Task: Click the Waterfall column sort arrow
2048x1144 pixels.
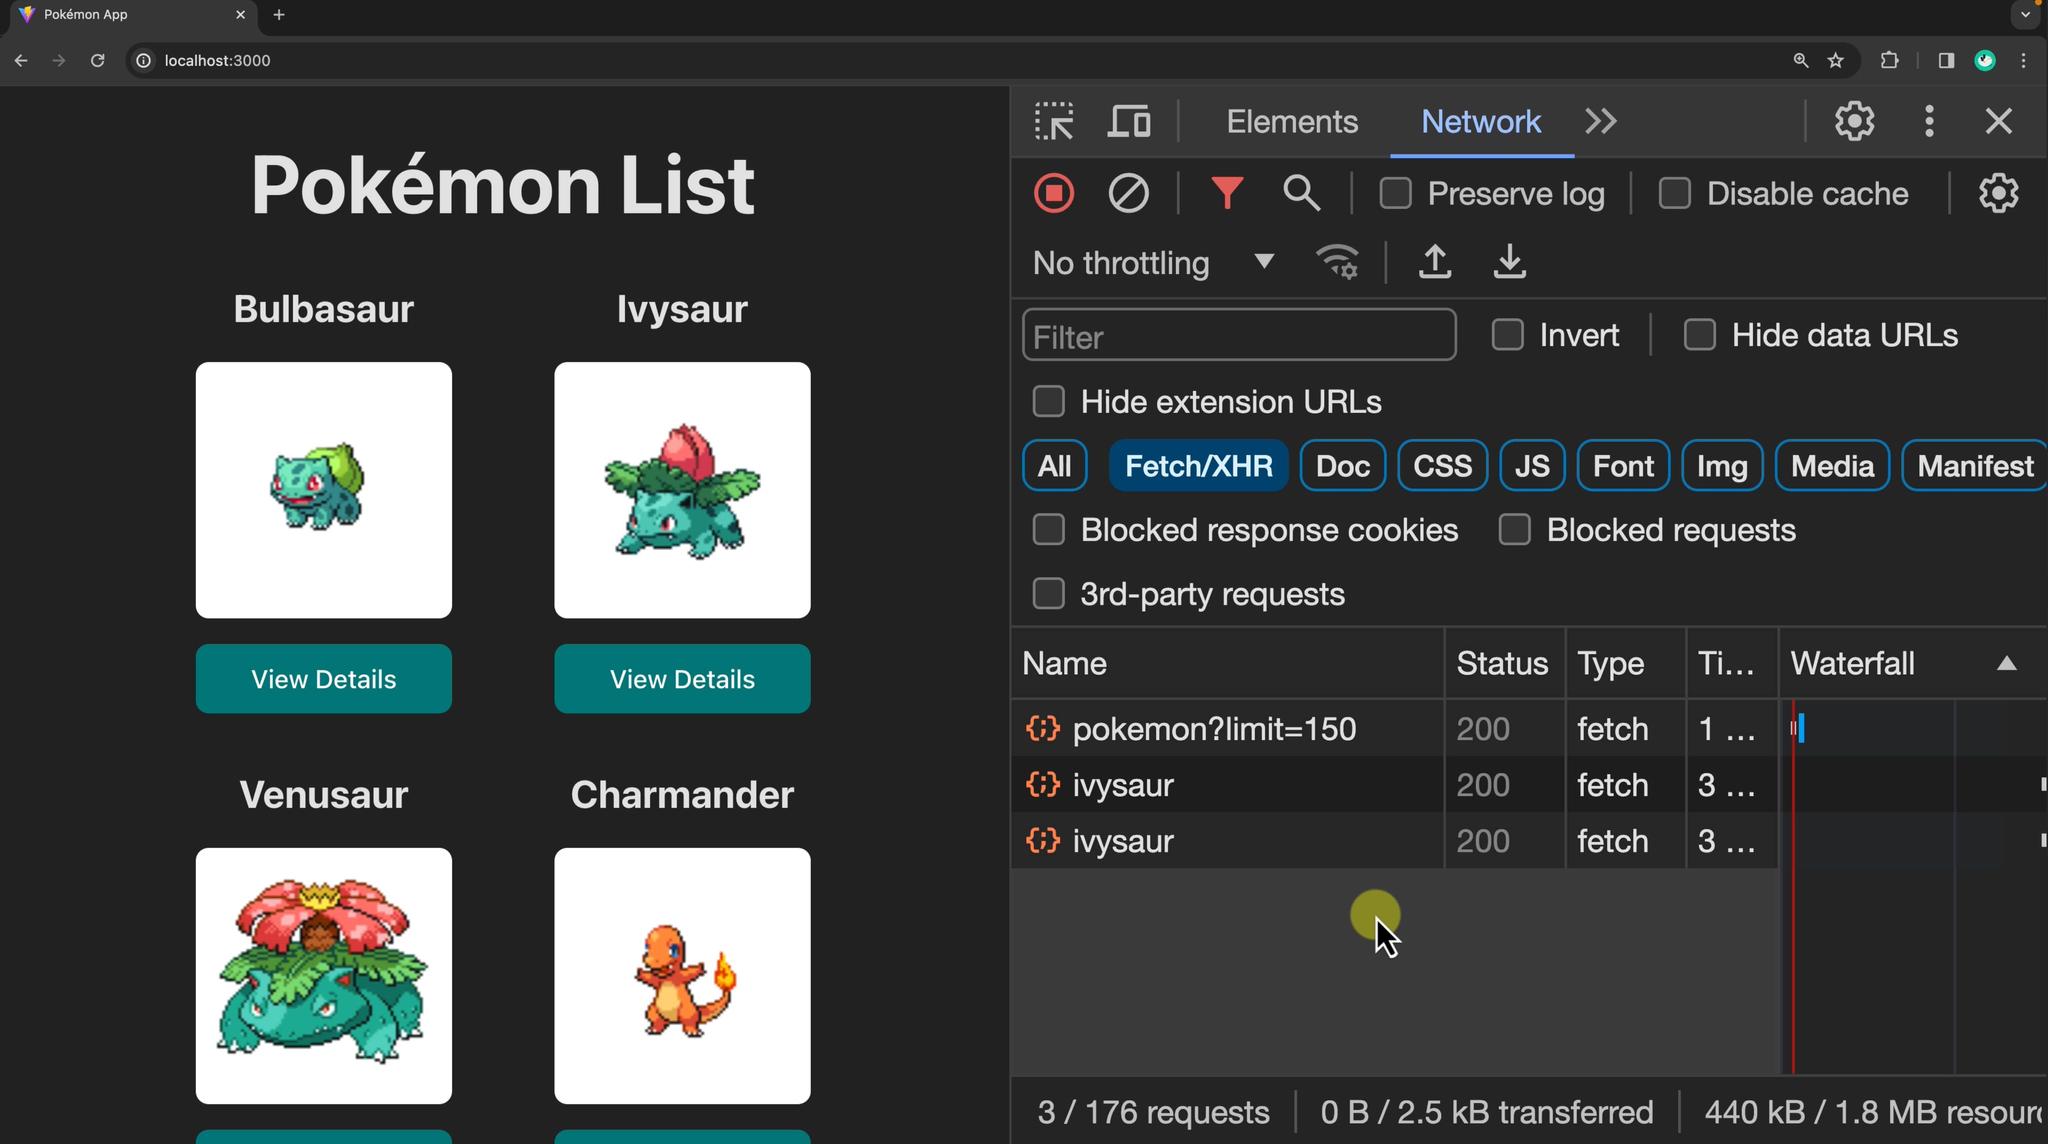Action: (2006, 664)
